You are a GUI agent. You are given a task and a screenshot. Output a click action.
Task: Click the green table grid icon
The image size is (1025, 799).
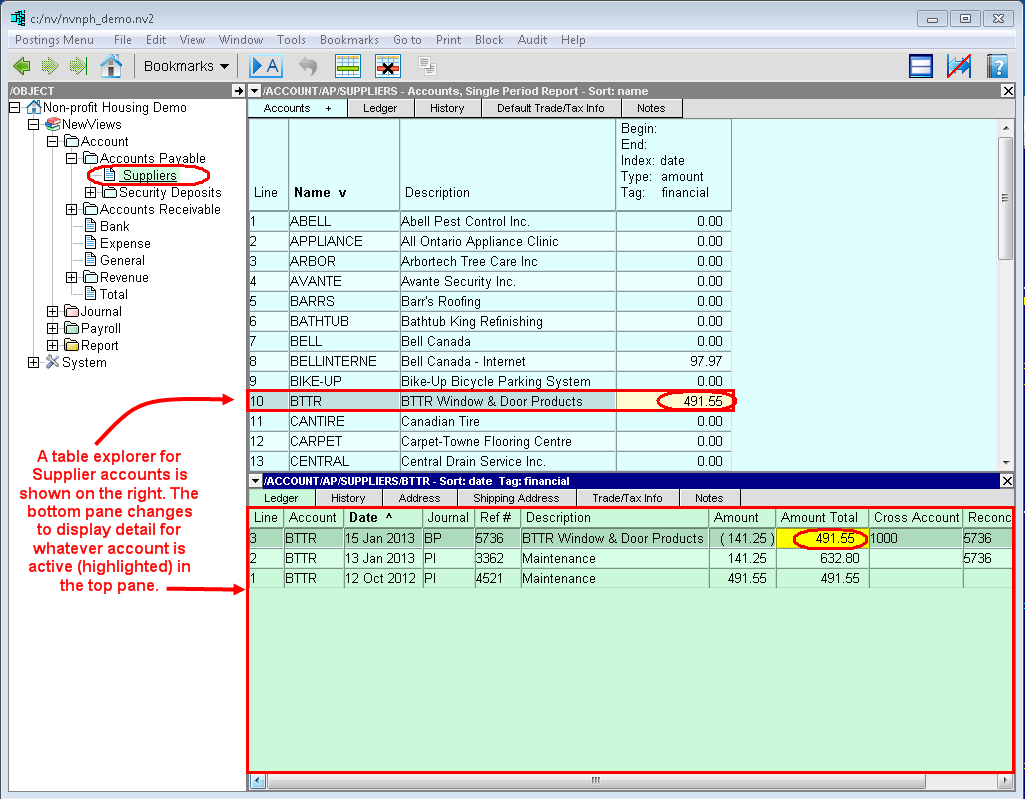click(348, 66)
